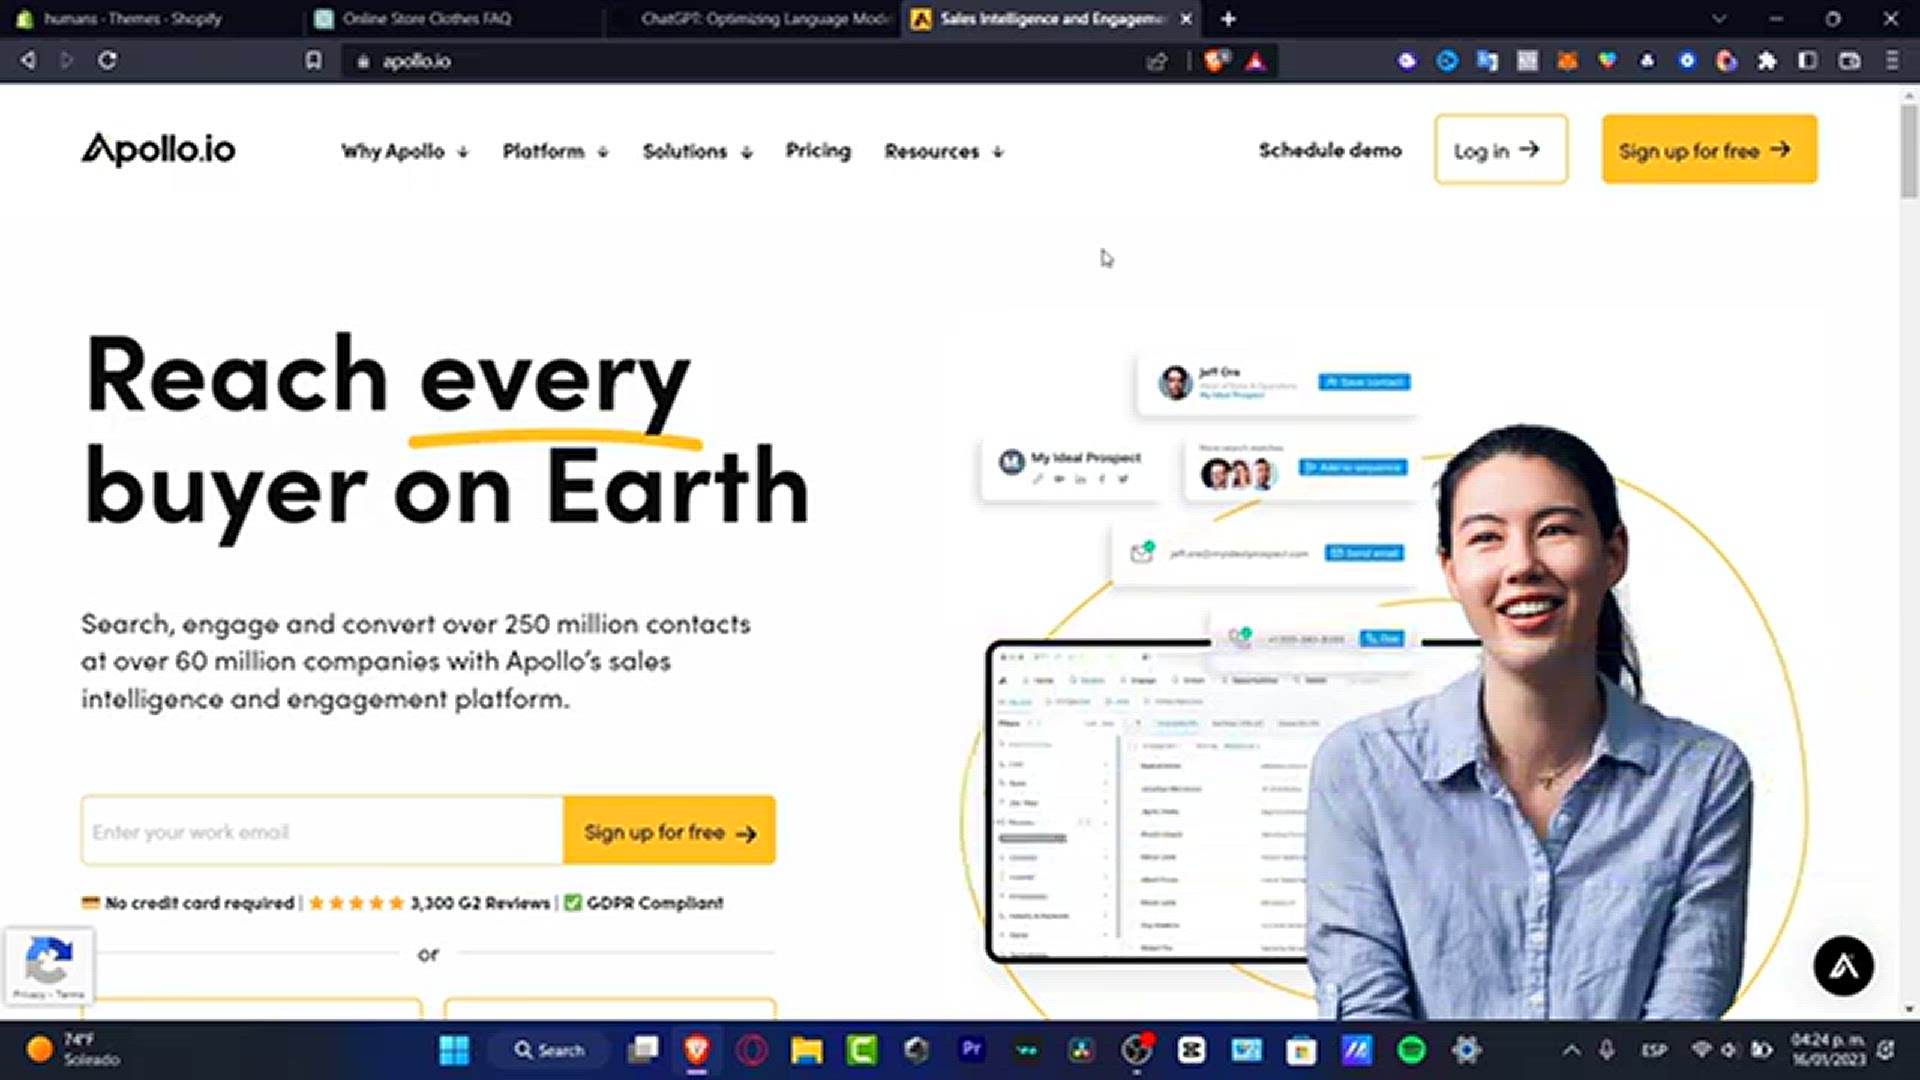The image size is (1920, 1080).
Task: Open a new browser tab
Action: coord(1228,19)
